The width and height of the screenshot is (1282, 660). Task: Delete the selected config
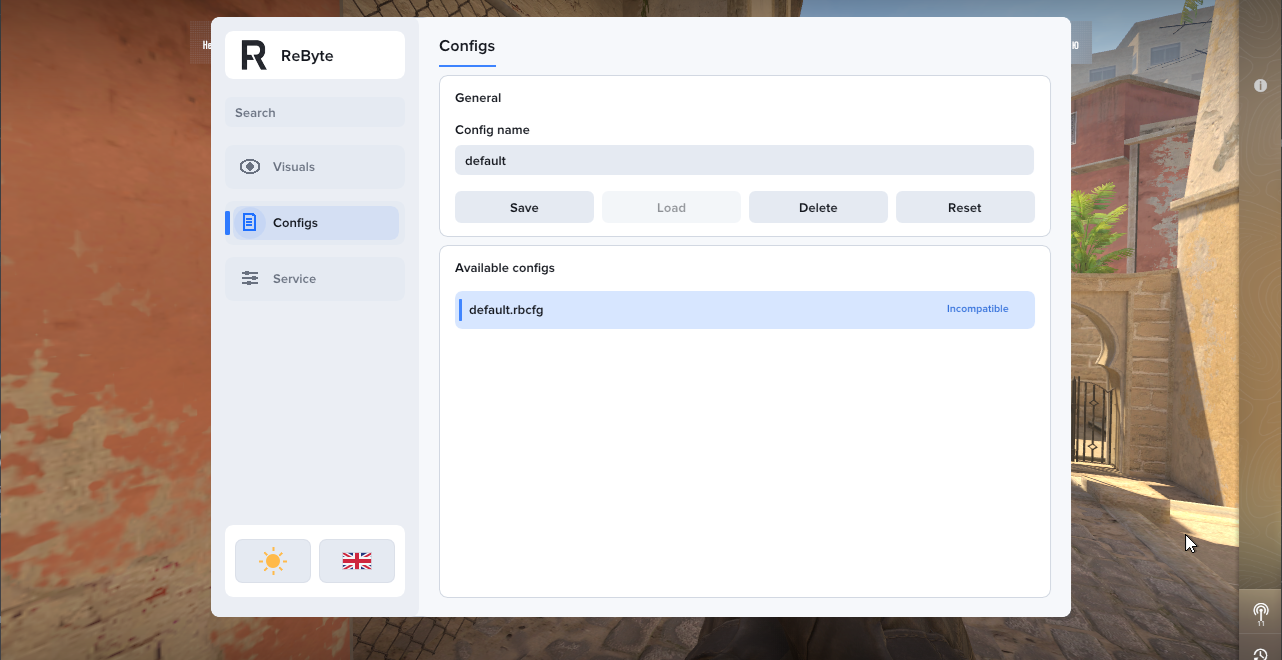pos(818,207)
